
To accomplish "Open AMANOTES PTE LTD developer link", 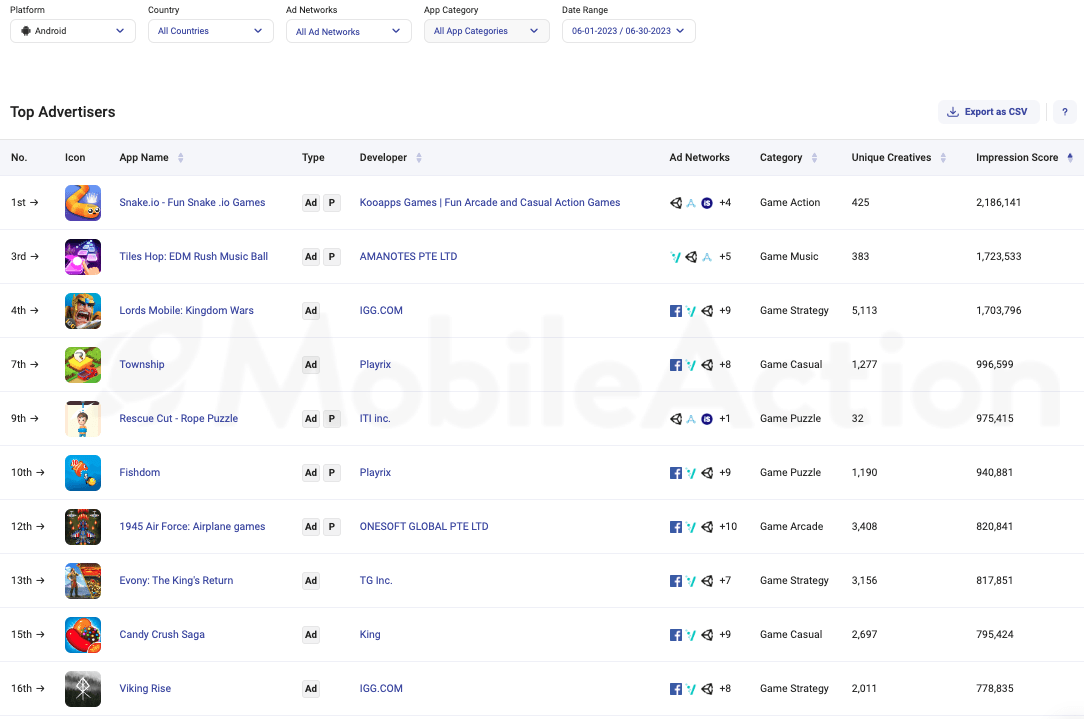I will pos(408,256).
